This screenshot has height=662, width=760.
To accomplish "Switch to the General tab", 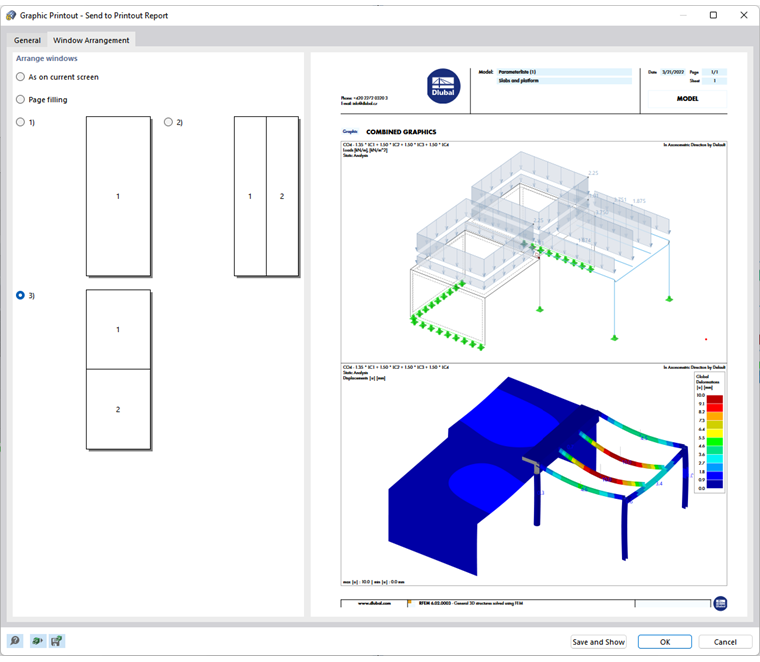I will pos(27,40).
